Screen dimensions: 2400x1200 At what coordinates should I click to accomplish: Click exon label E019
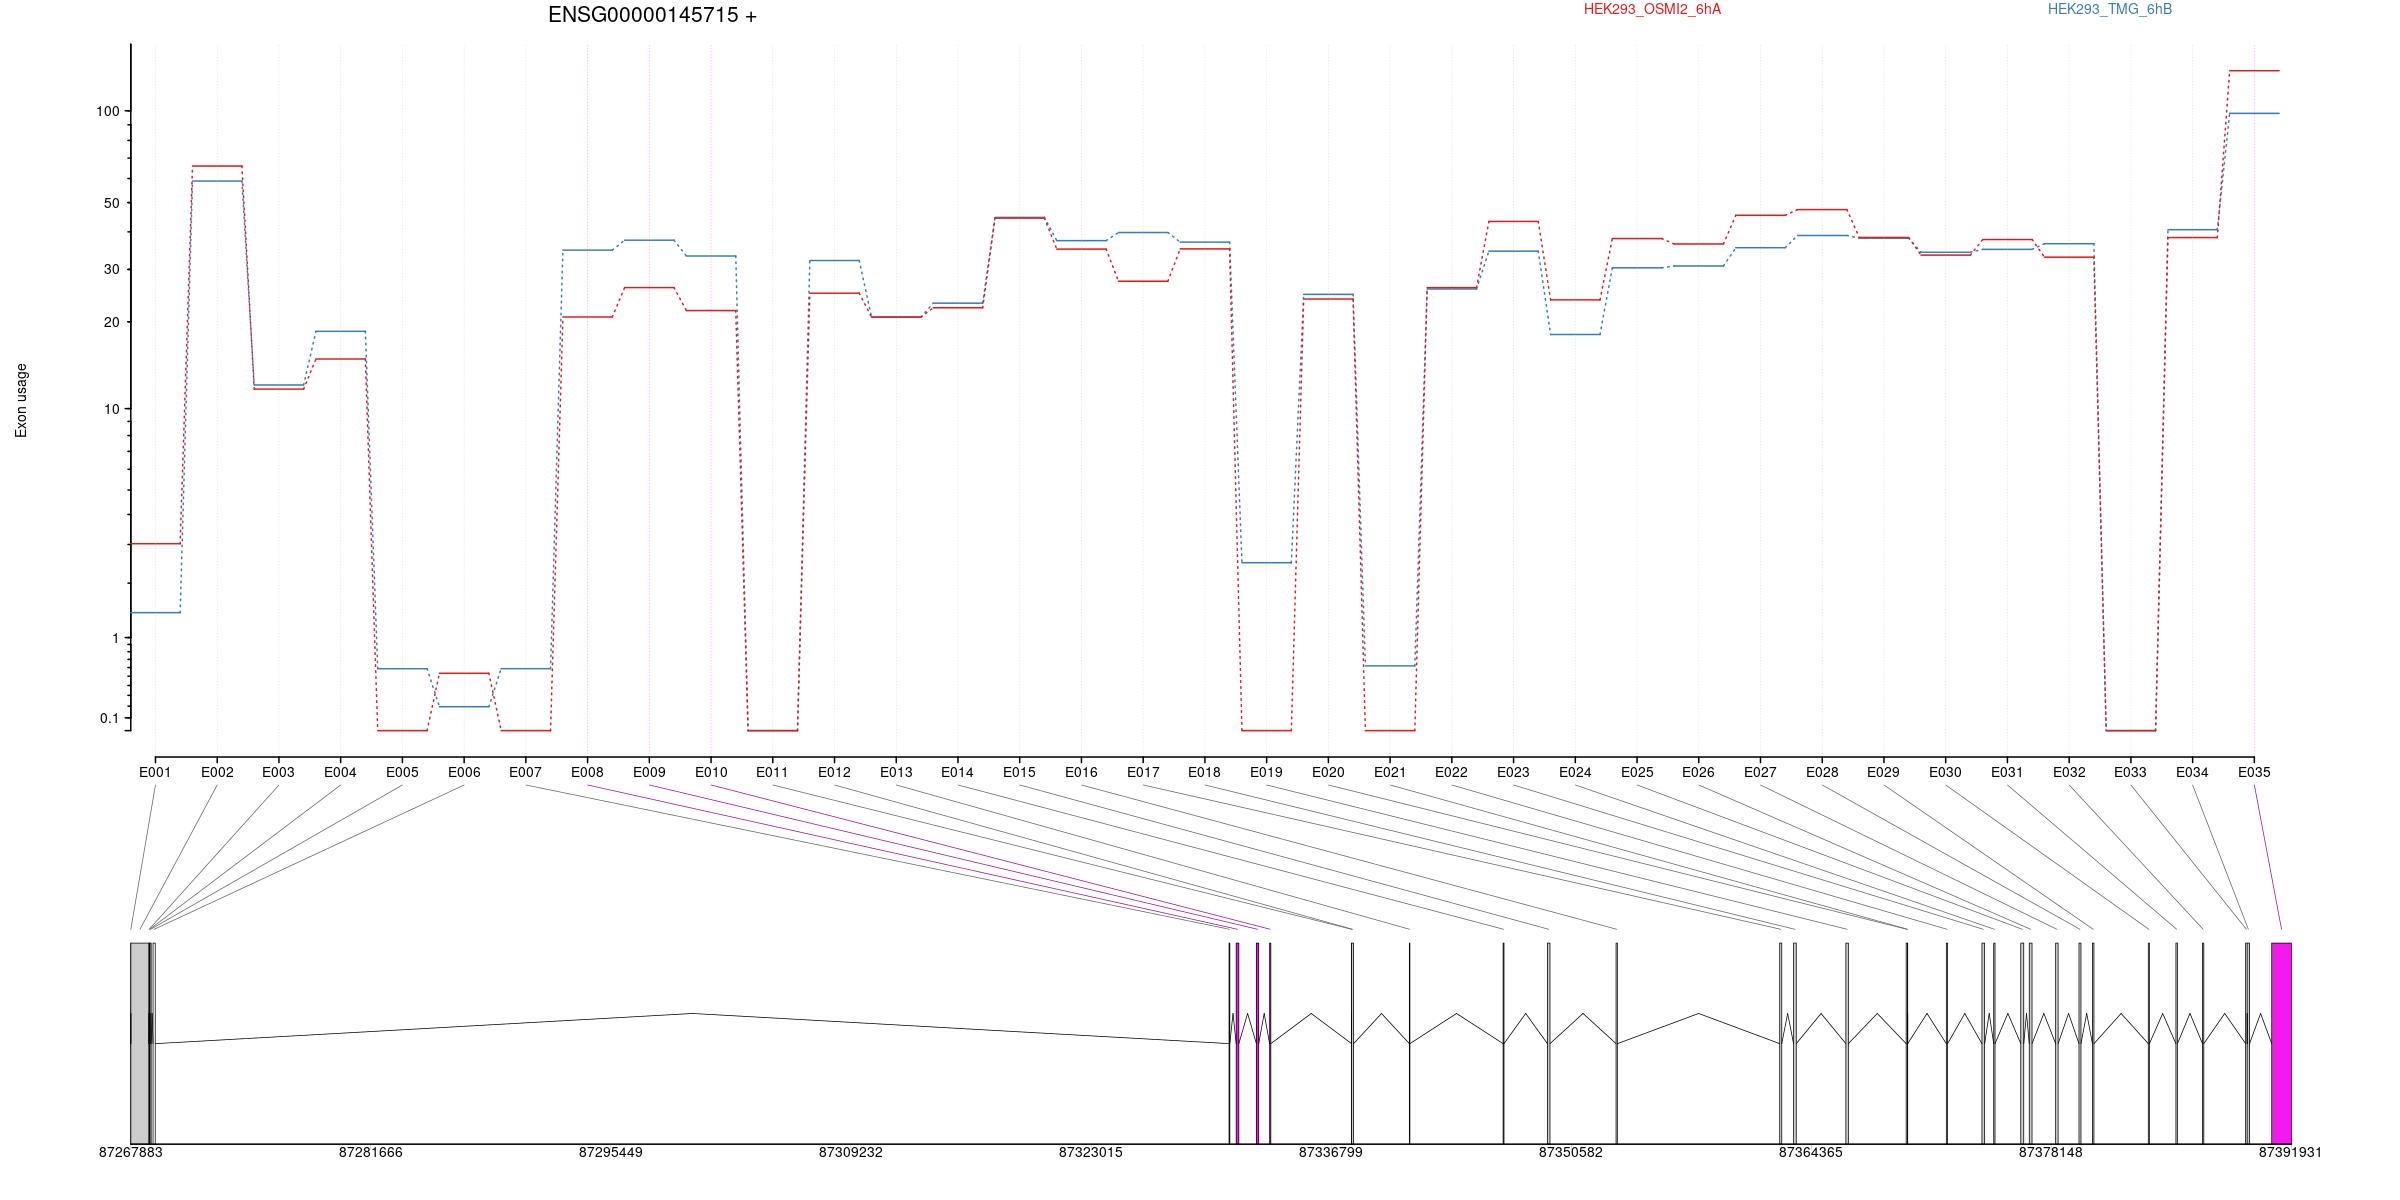tap(1266, 772)
